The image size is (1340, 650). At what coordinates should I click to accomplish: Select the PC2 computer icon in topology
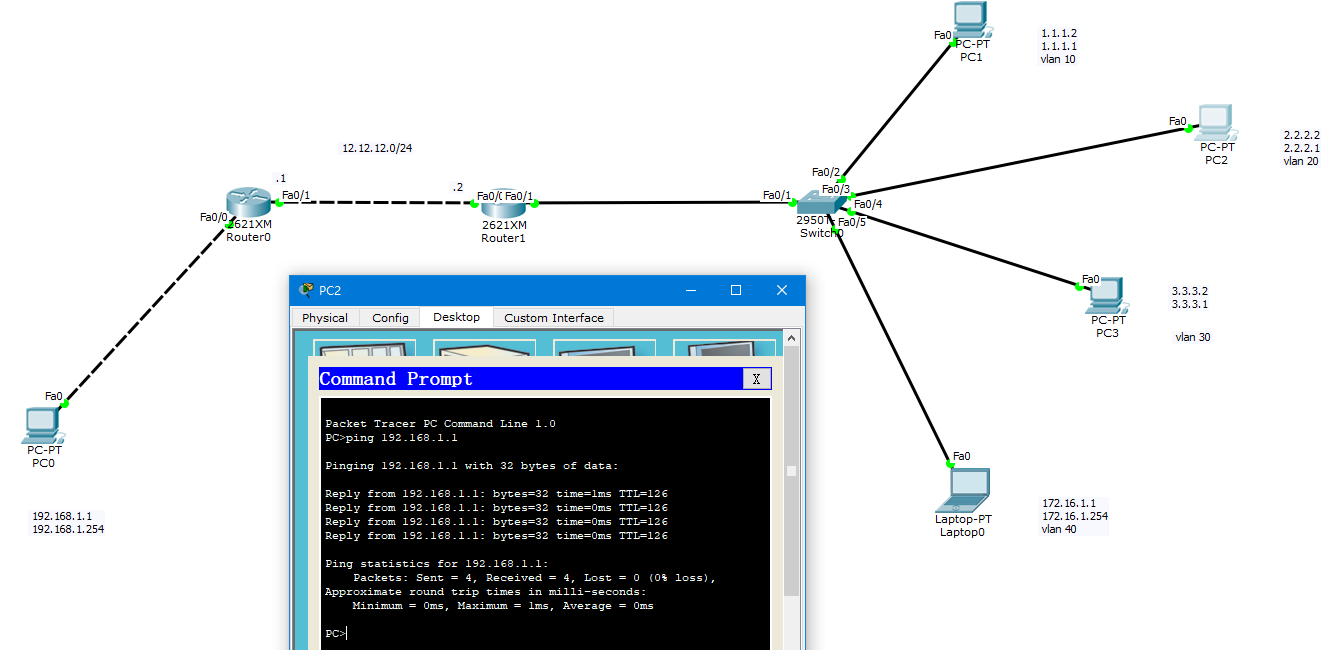point(1216,122)
